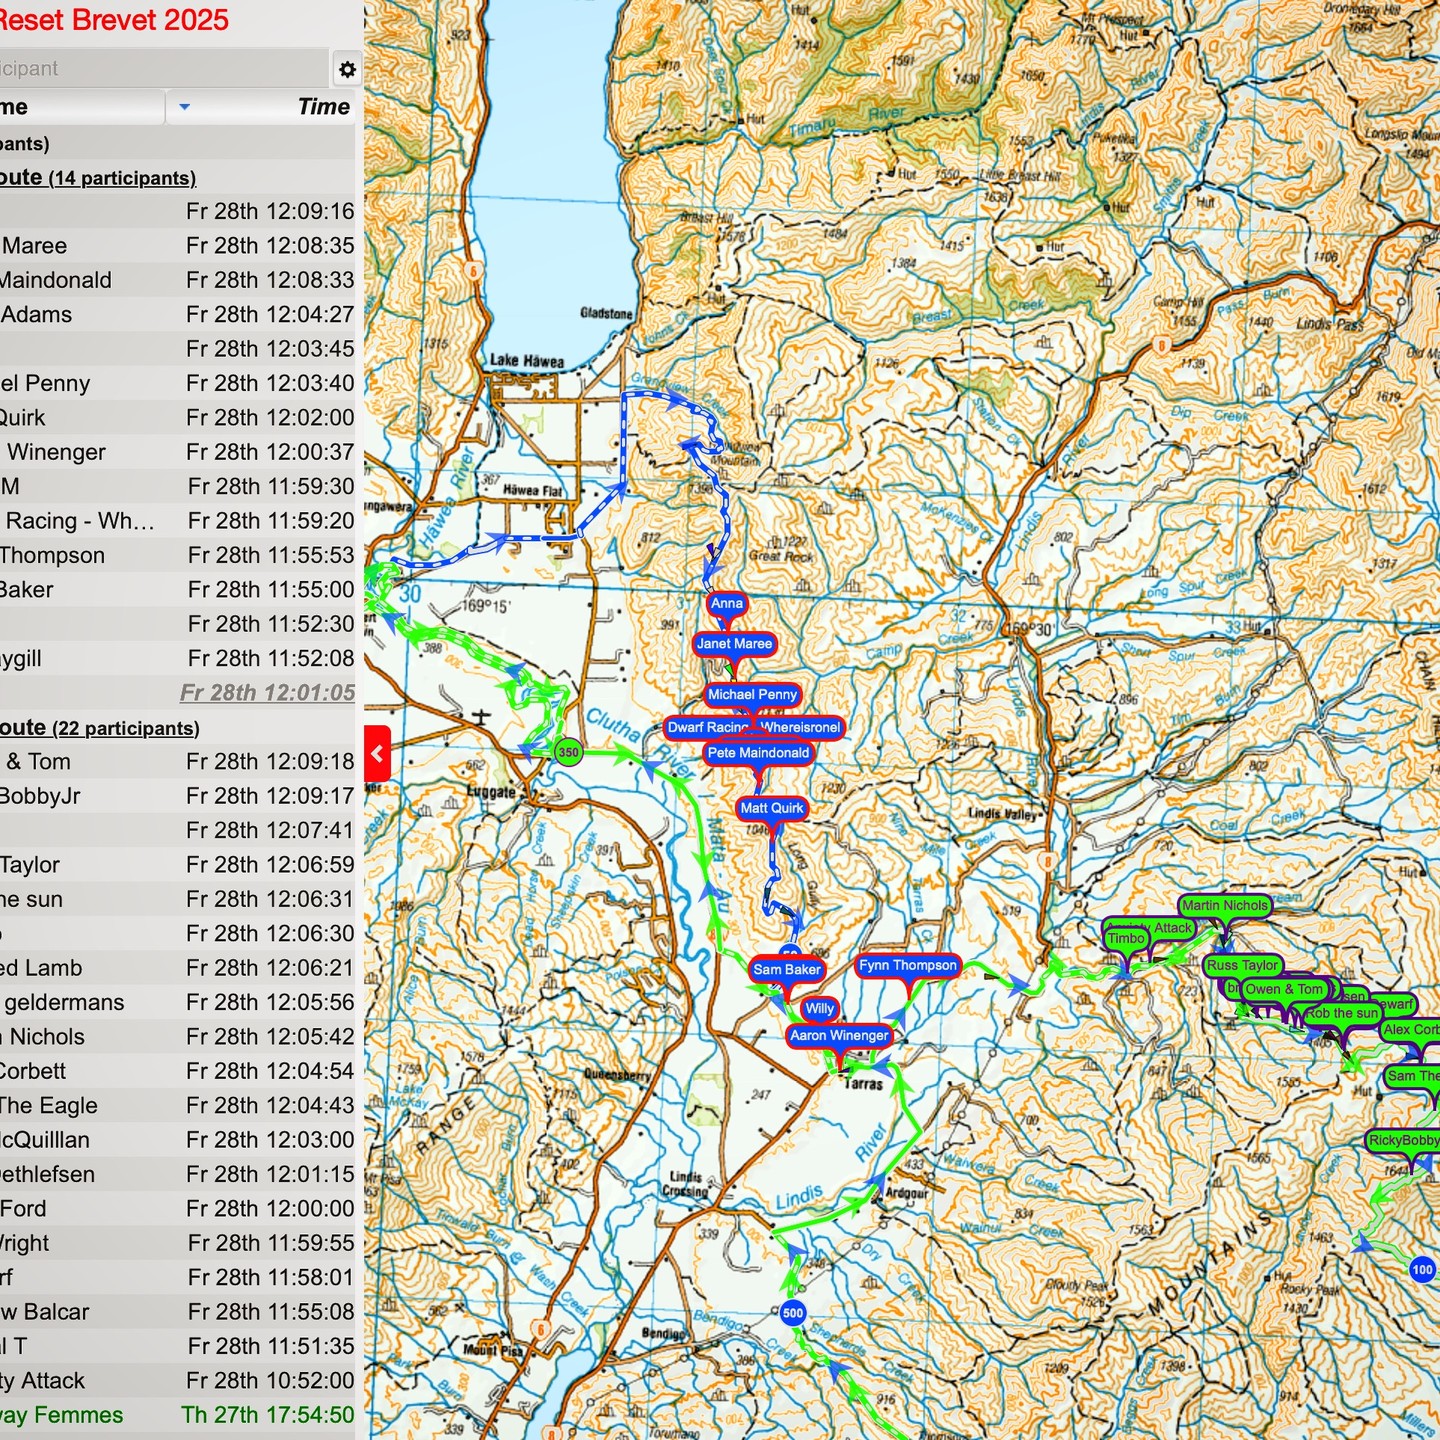Click the Aaron Winenger marker
This screenshot has width=1440, height=1440.
tap(838, 1036)
